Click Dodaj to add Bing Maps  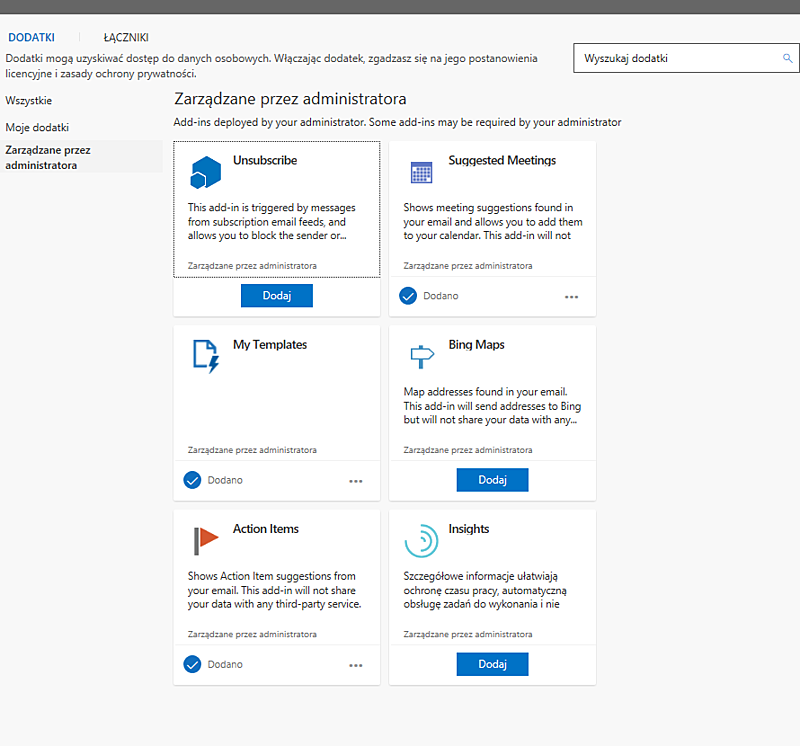(492, 480)
